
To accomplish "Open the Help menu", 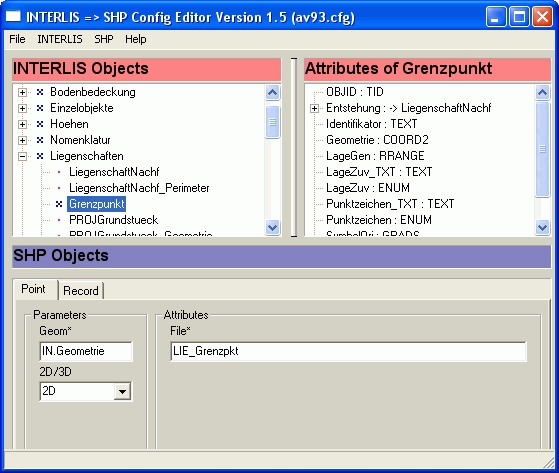I will (x=135, y=39).
